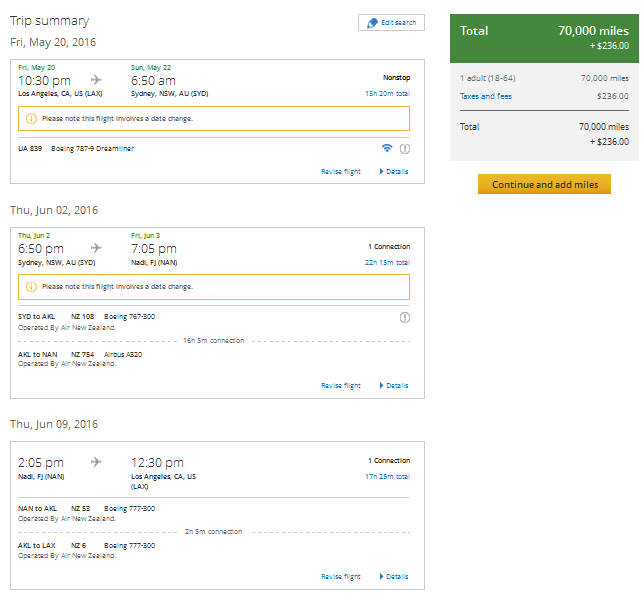Click the Trip summary heading

pos(50,20)
